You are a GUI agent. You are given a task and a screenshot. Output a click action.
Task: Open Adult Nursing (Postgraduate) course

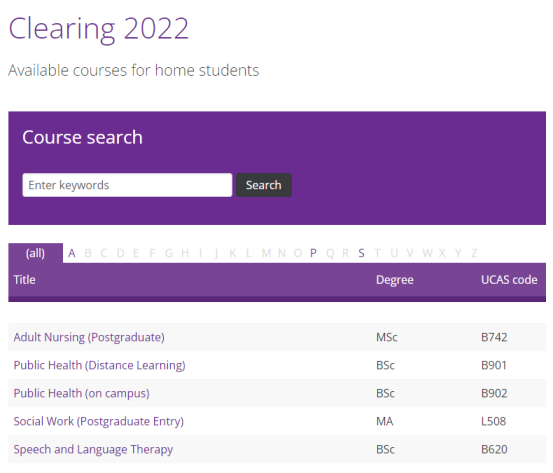pos(89,337)
